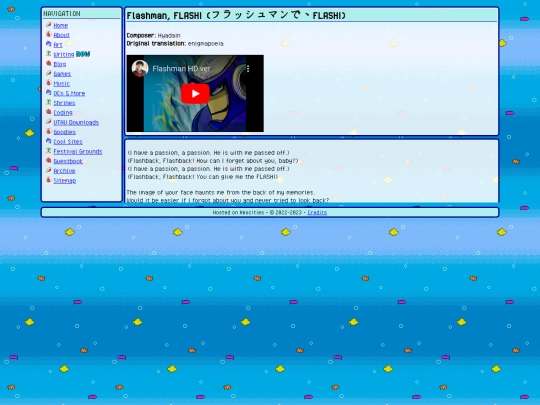
Task: Click 'Hosted on Neocities' footer text
Action: point(238,212)
